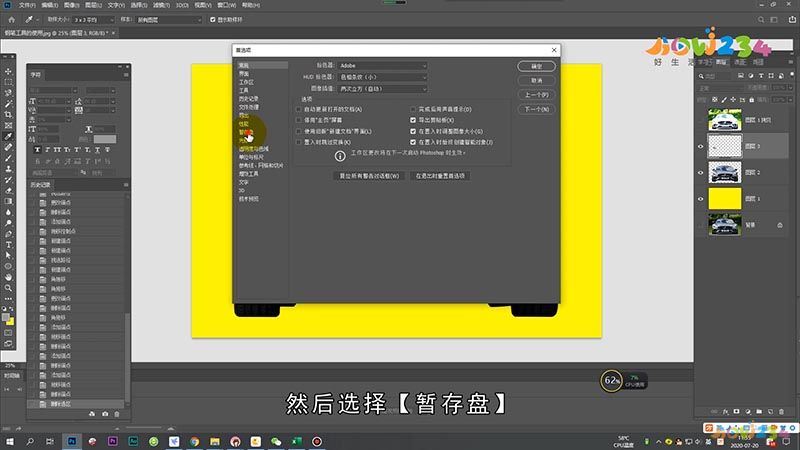Open the 文字 menu
Viewport: 800px width, 450px height.
tap(116, 5)
